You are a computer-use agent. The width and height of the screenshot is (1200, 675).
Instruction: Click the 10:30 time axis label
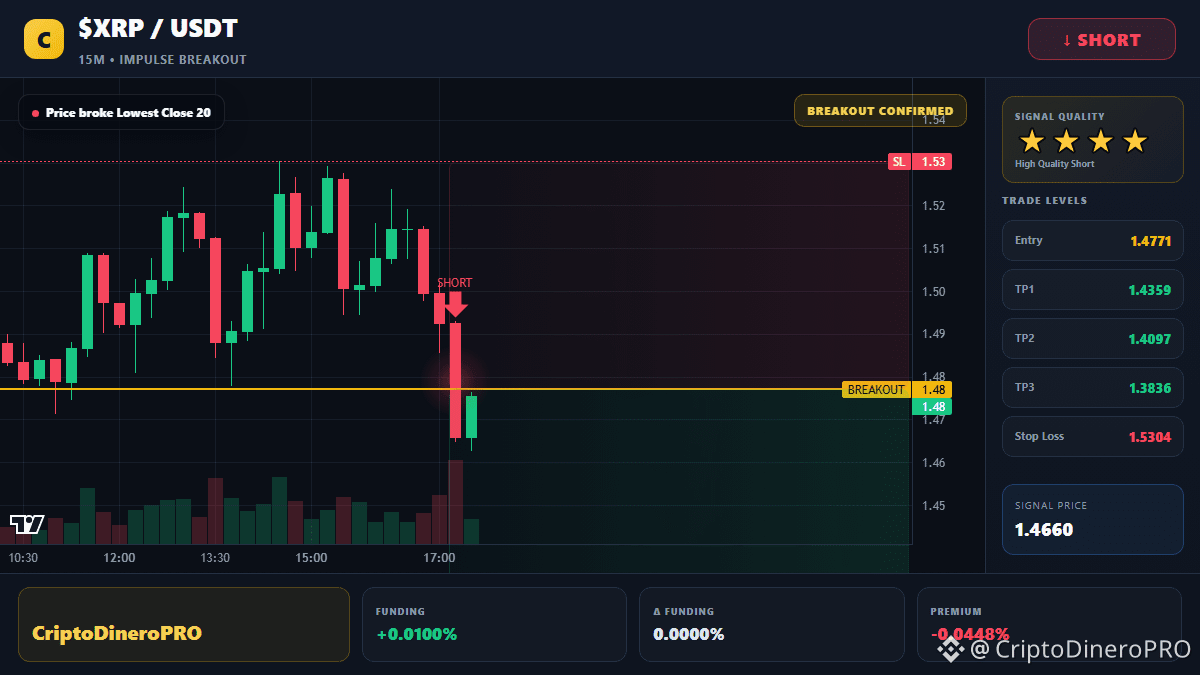pyautogui.click(x=23, y=558)
